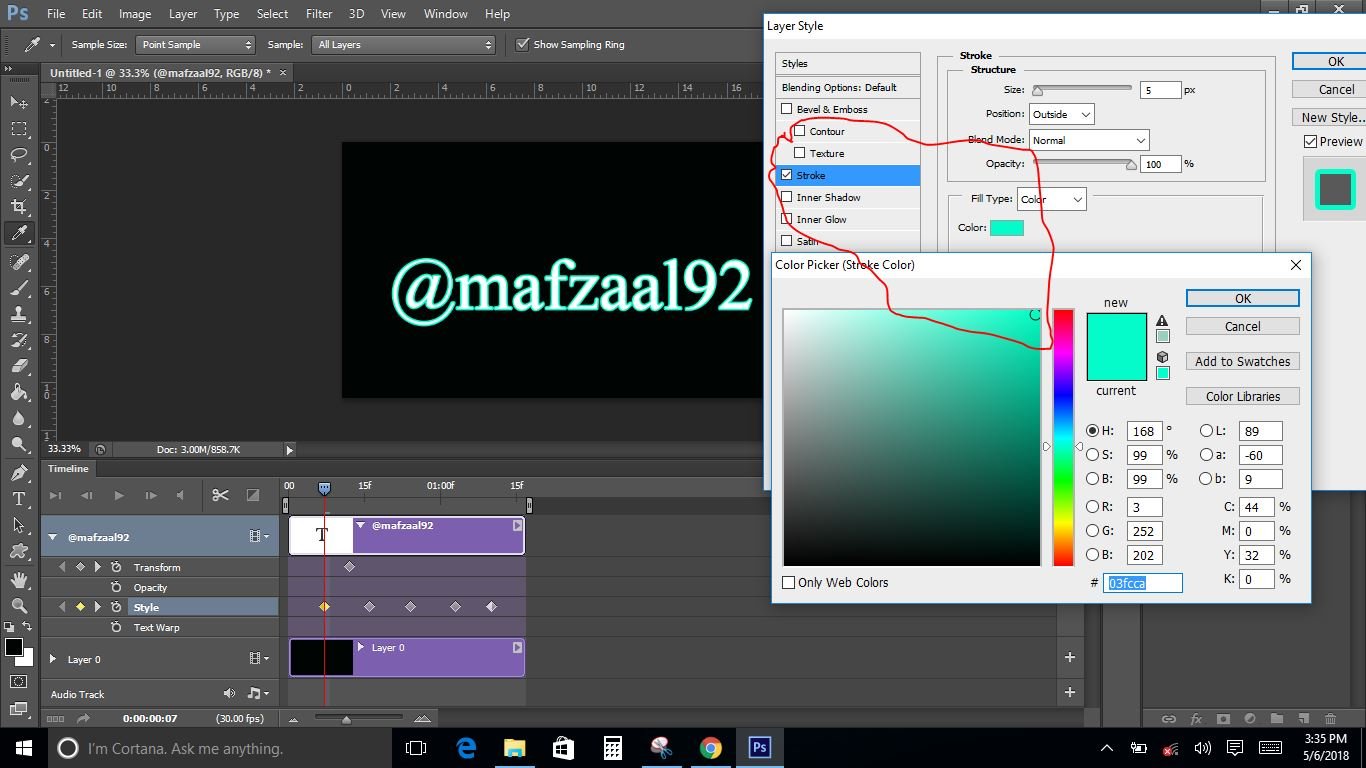Viewport: 1366px width, 768px height.
Task: Open the @mafzaal92 track filmstrip menu
Action: pos(259,537)
